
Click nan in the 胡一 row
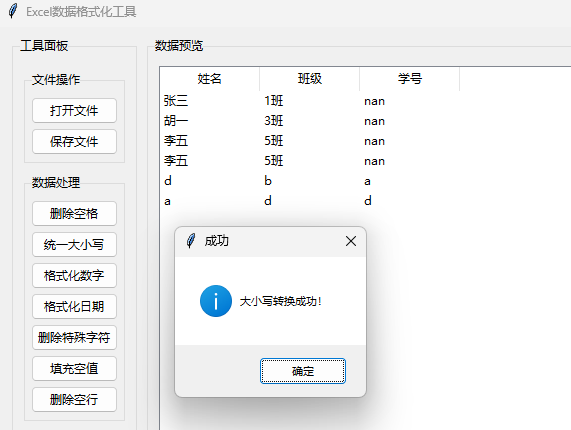click(374, 121)
